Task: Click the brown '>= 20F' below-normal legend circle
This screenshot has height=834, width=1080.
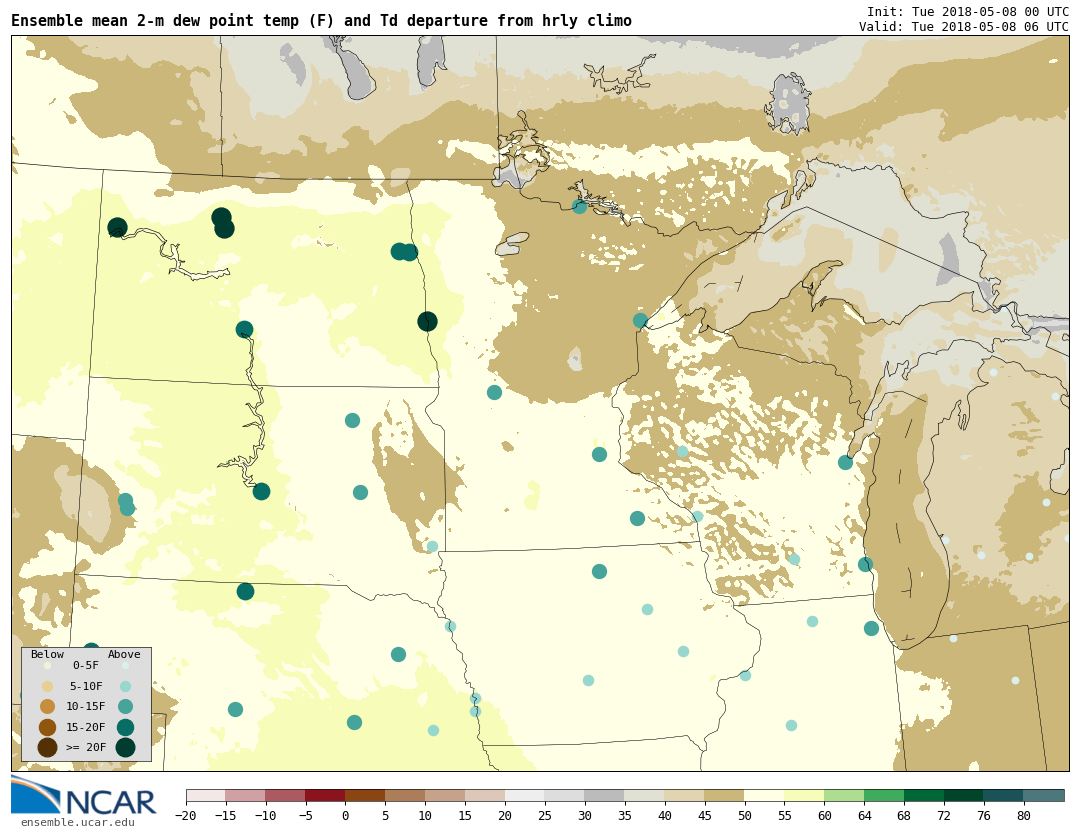Action: pyautogui.click(x=47, y=747)
